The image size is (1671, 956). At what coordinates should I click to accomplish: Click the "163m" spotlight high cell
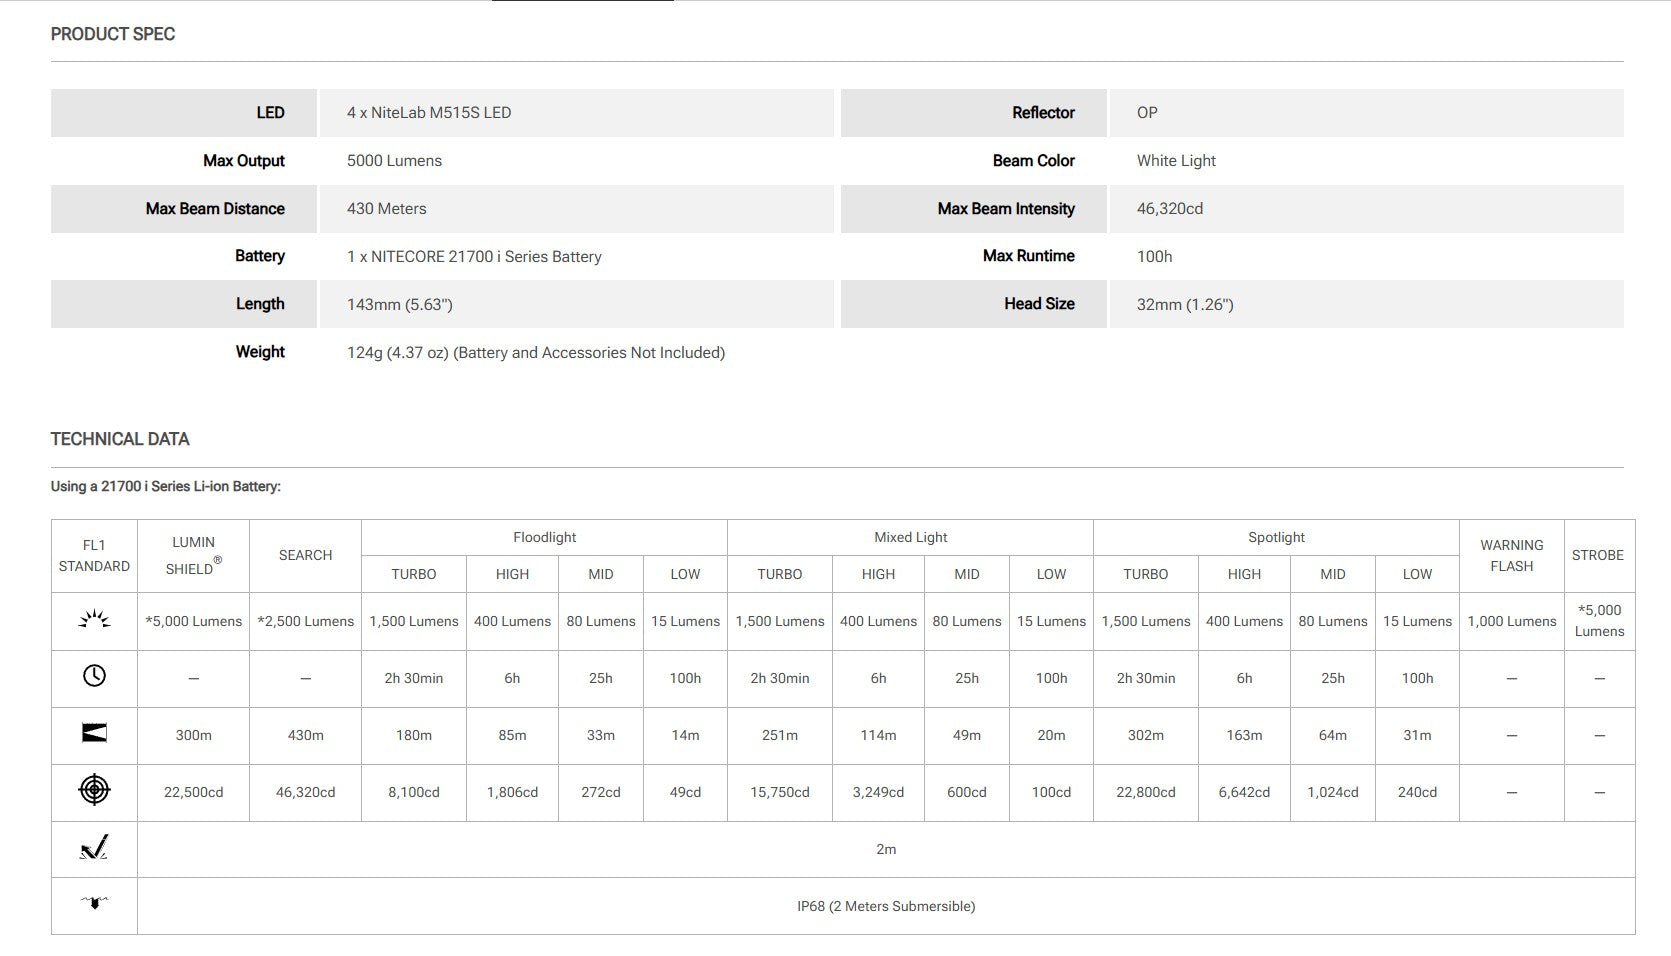click(x=1244, y=735)
